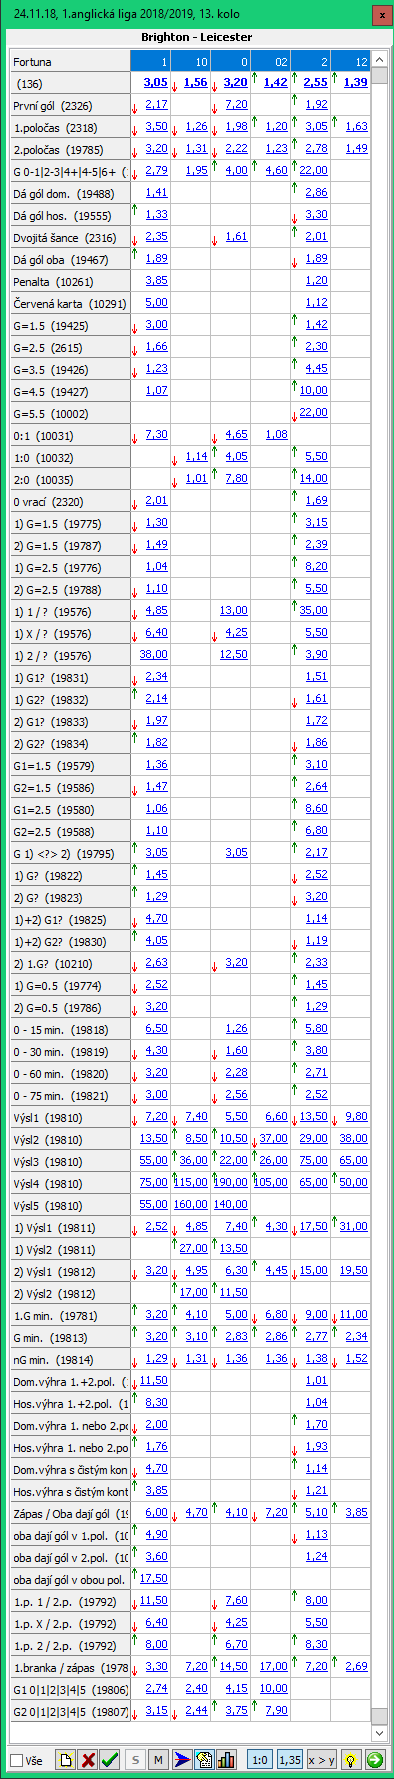Image resolution: width=394 pixels, height=1779 pixels.
Task: Click the green checkmark confirm icon
Action: (x=109, y=1759)
